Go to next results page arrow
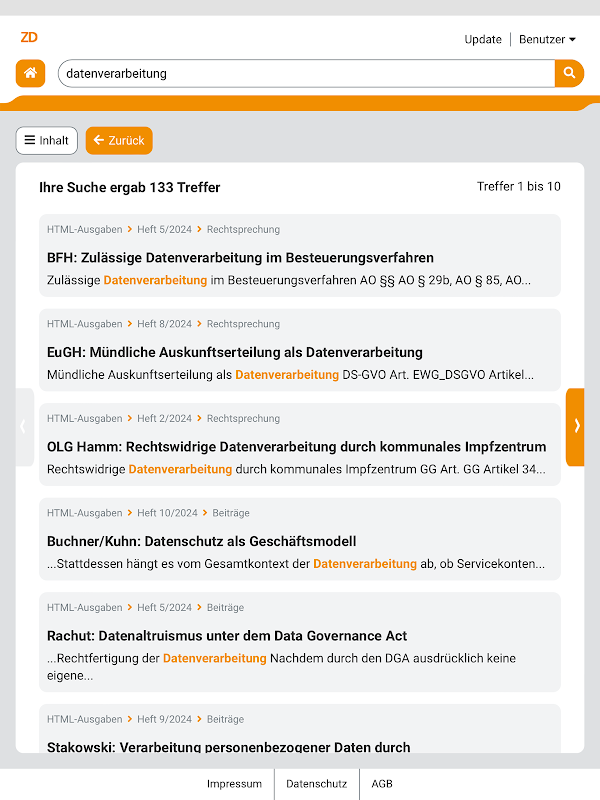This screenshot has height=800, width=600. (x=576, y=427)
